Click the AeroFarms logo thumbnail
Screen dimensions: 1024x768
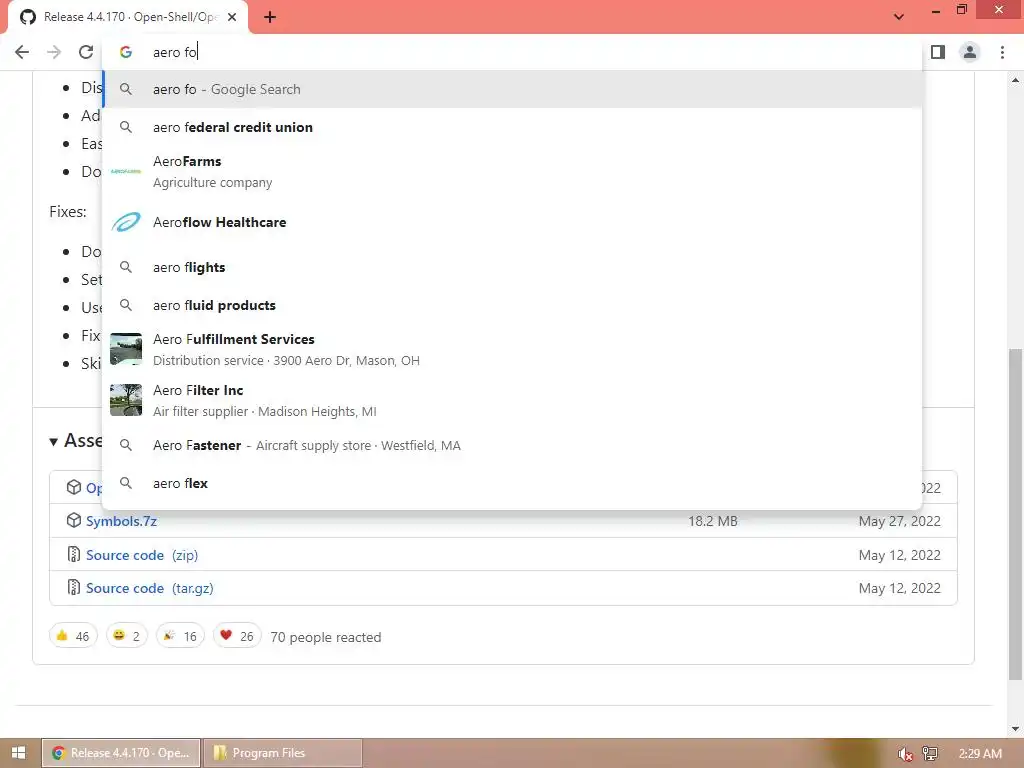tap(126, 171)
